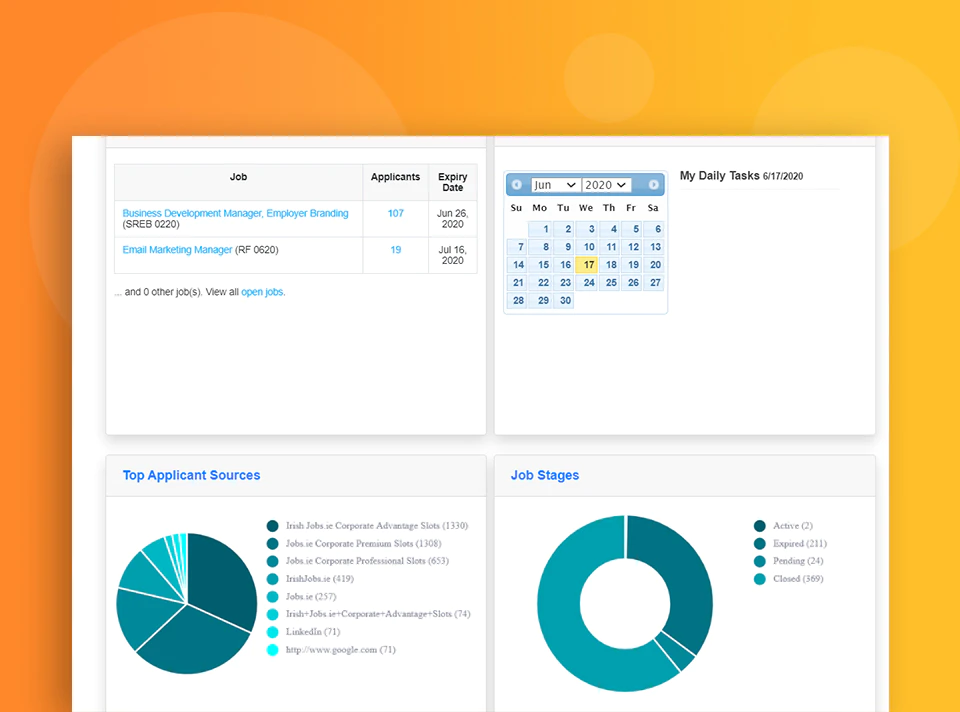Go to next month in calendar
Viewport: 960px width, 712px height.
tap(653, 184)
